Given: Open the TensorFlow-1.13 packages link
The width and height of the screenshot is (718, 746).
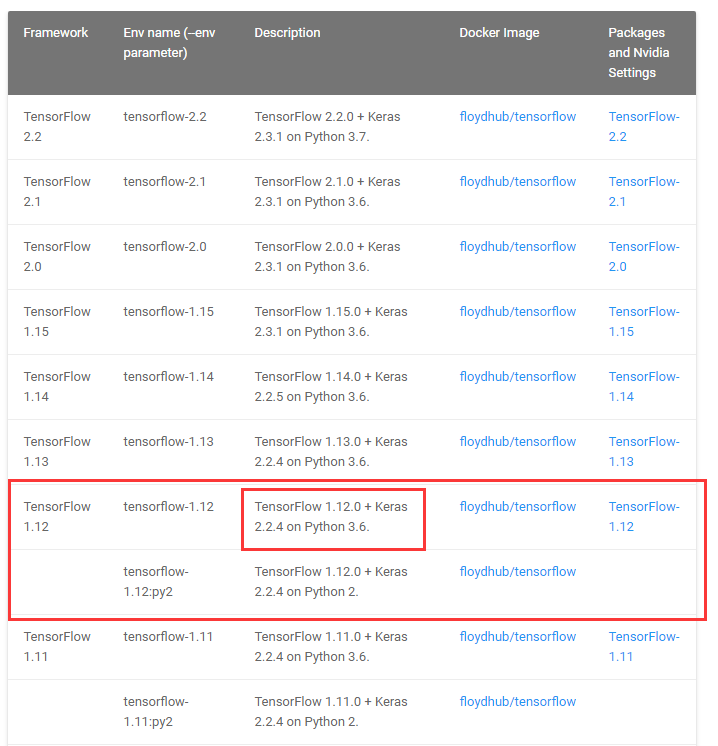Looking at the screenshot, I should (x=644, y=452).
